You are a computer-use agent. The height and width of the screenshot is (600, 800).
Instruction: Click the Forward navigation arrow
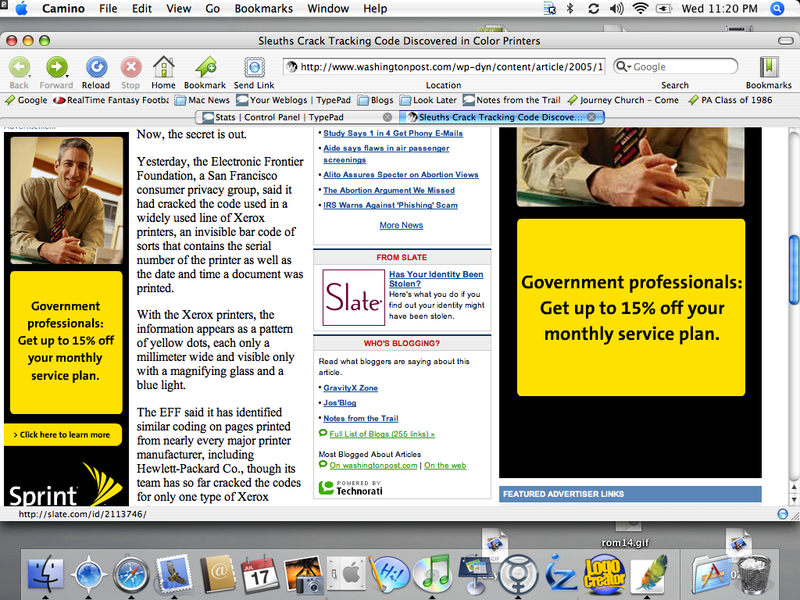(x=57, y=67)
